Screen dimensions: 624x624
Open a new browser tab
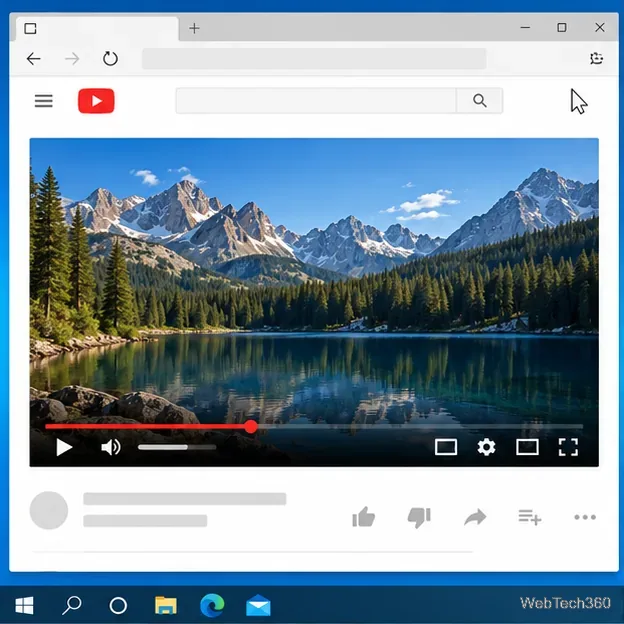[194, 28]
